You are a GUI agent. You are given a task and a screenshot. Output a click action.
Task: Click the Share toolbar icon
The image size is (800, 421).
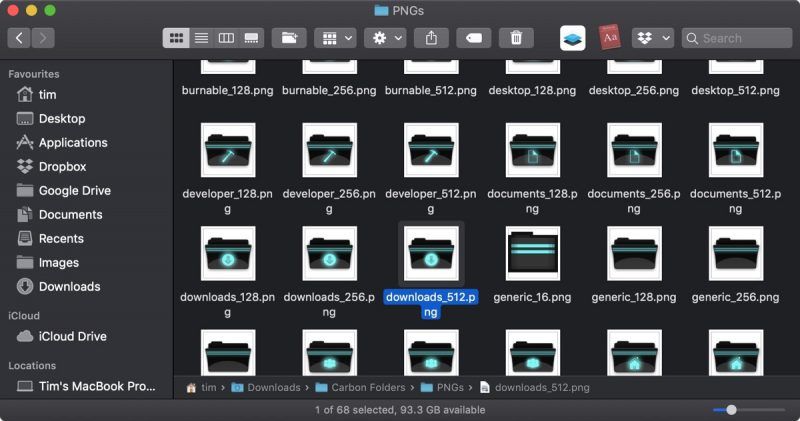pos(431,38)
